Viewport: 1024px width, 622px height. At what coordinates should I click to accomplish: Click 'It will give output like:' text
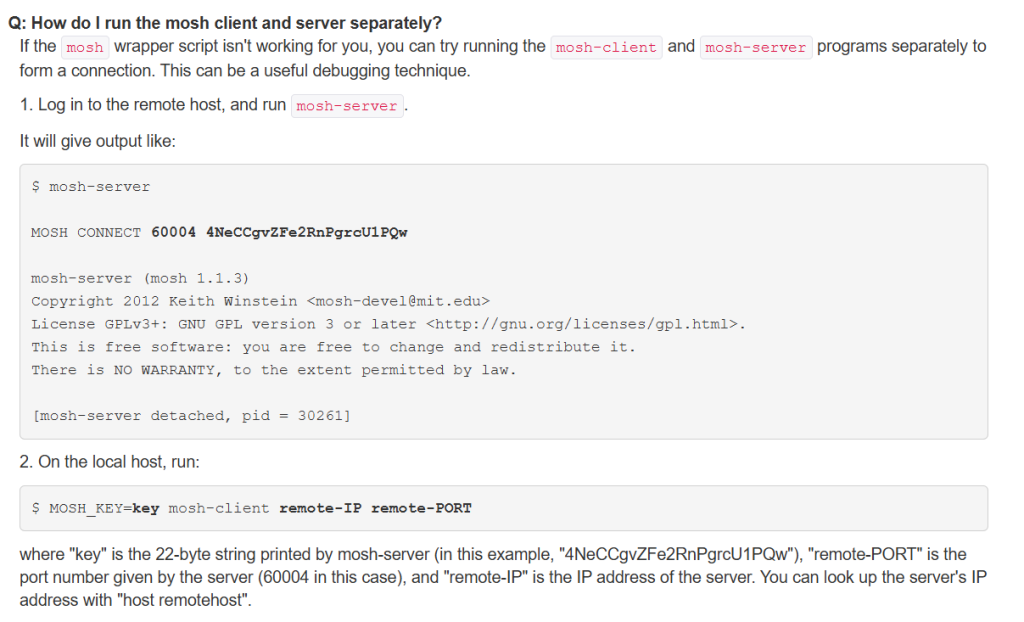[97, 141]
